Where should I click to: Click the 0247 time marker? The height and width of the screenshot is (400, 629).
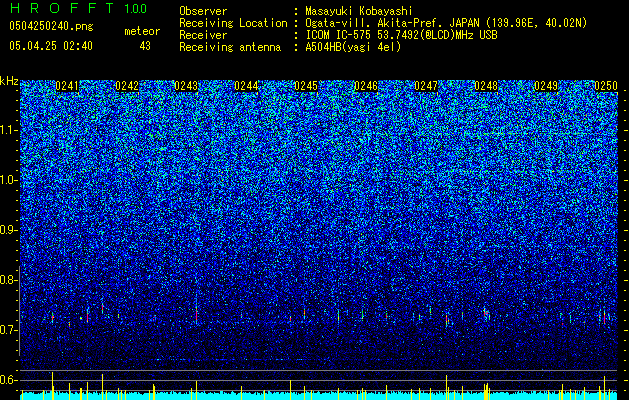coord(426,86)
